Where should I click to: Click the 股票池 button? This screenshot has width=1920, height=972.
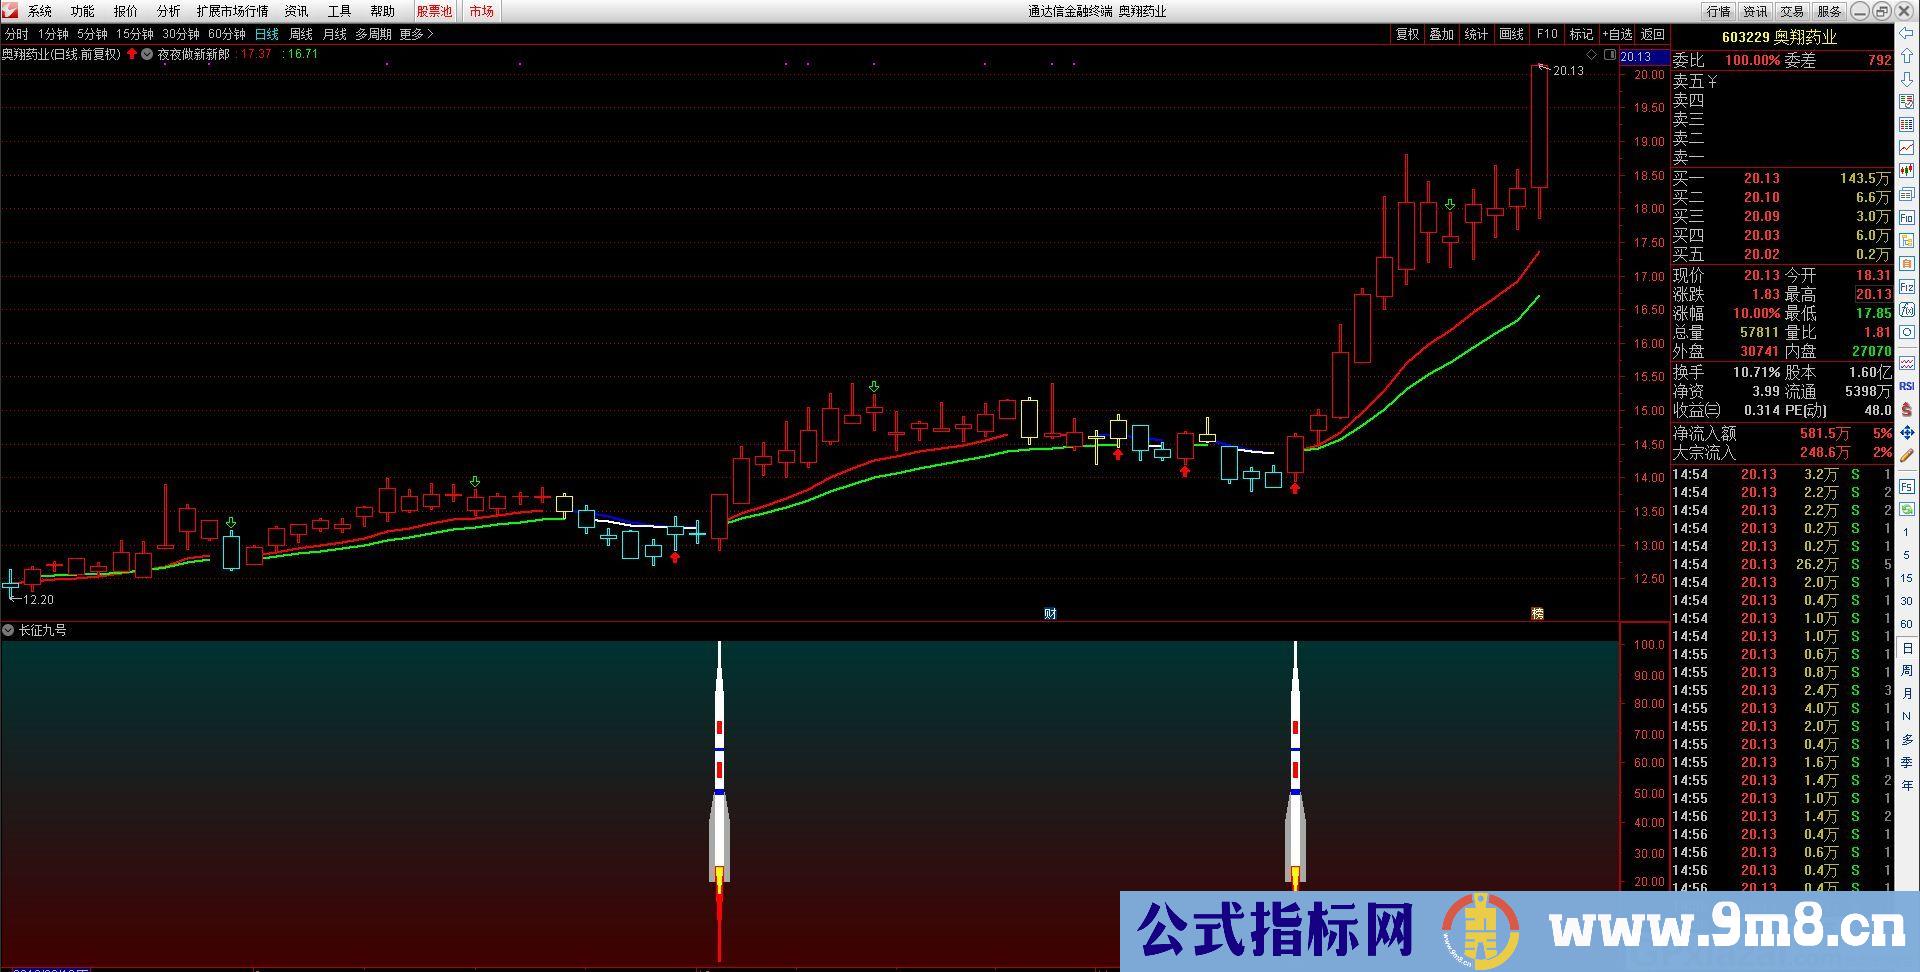[434, 11]
